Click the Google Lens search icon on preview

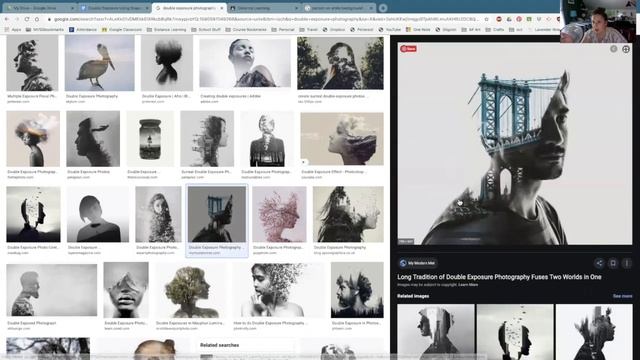(626, 49)
